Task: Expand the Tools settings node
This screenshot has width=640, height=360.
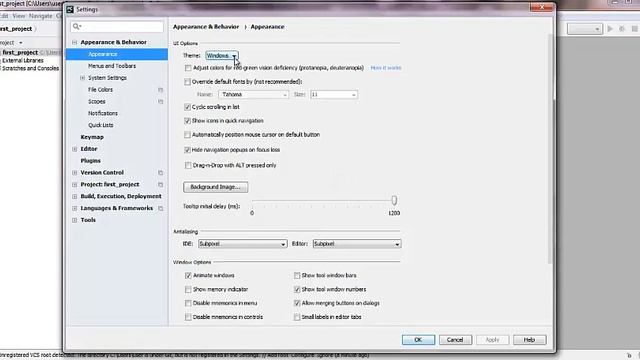Action: pos(74,220)
